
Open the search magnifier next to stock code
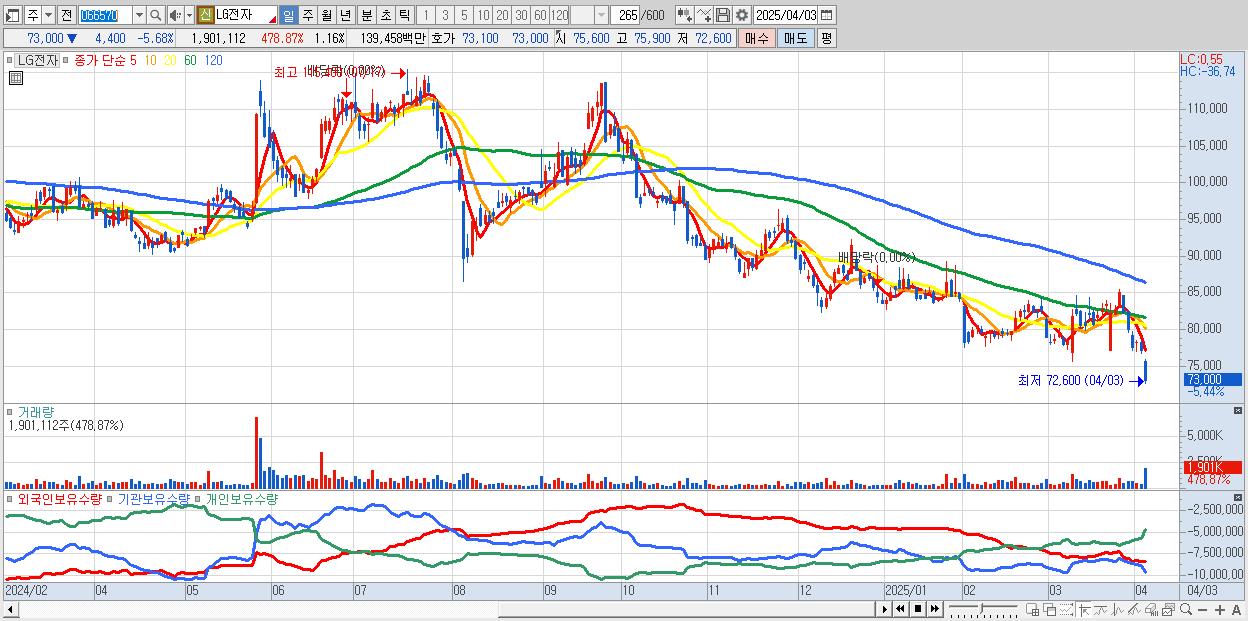[x=156, y=15]
